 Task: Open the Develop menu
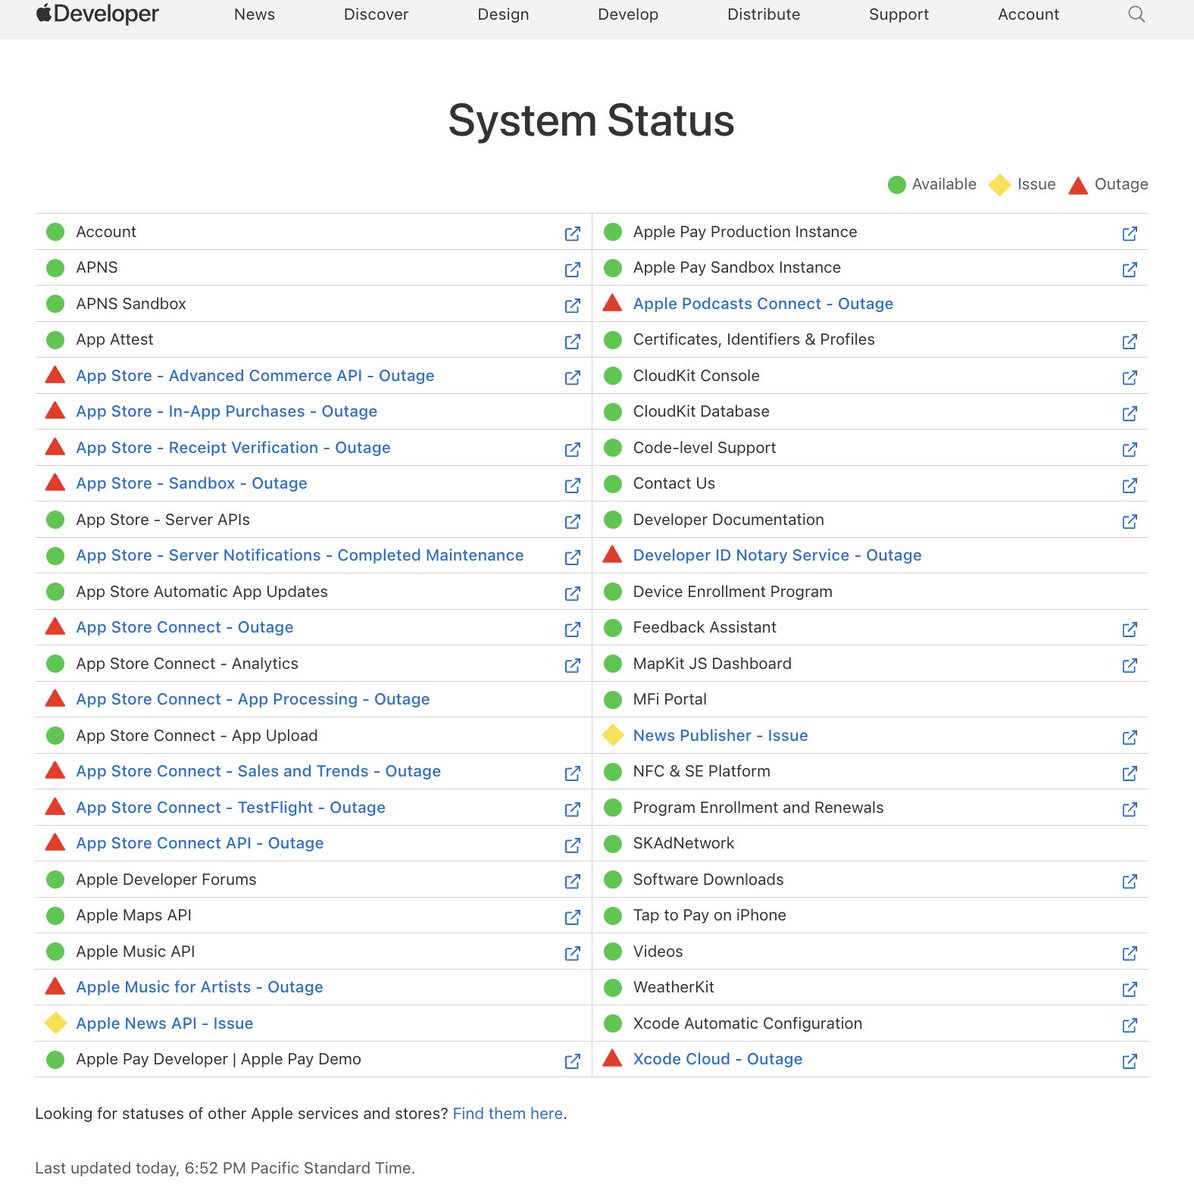pyautogui.click(x=628, y=14)
